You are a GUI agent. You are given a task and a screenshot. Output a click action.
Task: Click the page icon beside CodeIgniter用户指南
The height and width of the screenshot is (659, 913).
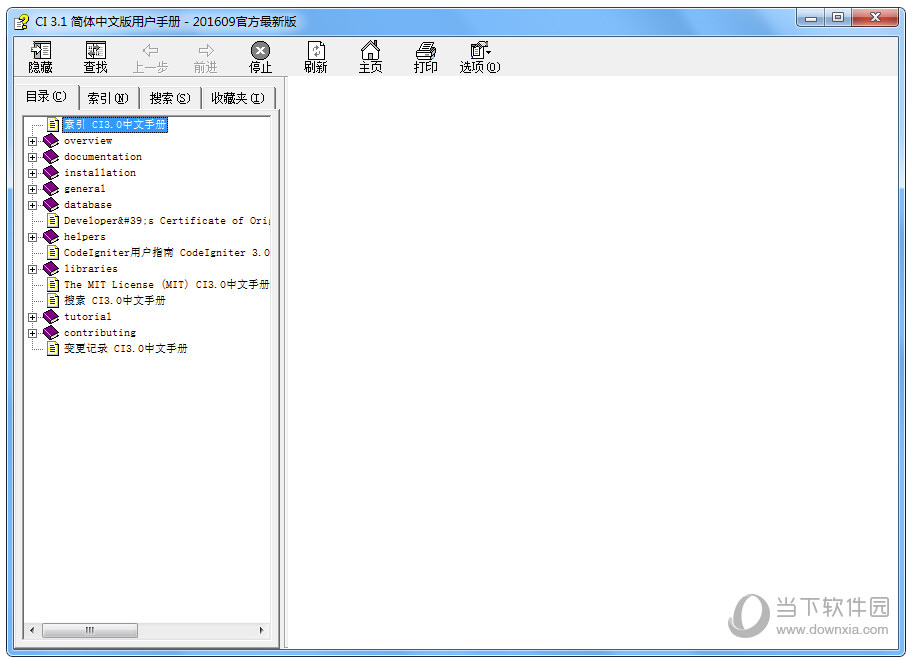point(53,253)
